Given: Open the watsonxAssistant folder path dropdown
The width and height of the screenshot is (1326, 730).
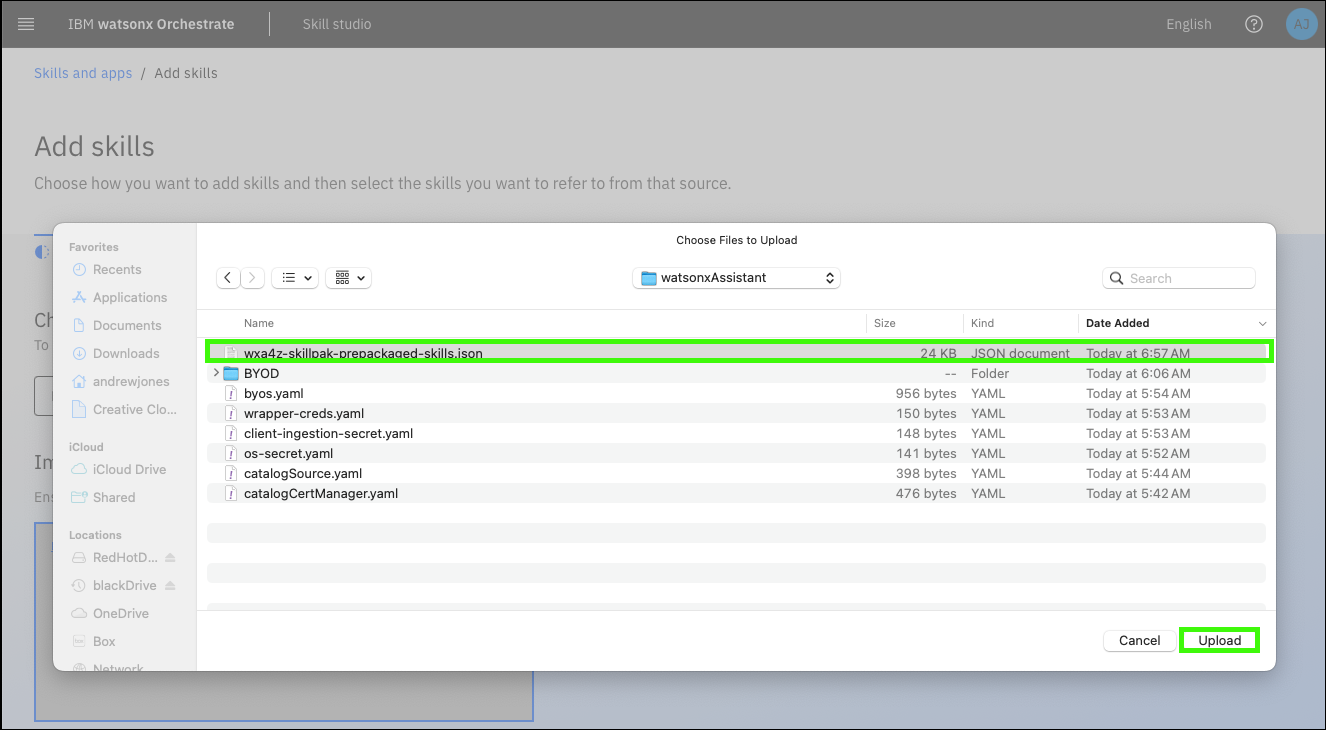Looking at the screenshot, I should pyautogui.click(x=736, y=278).
